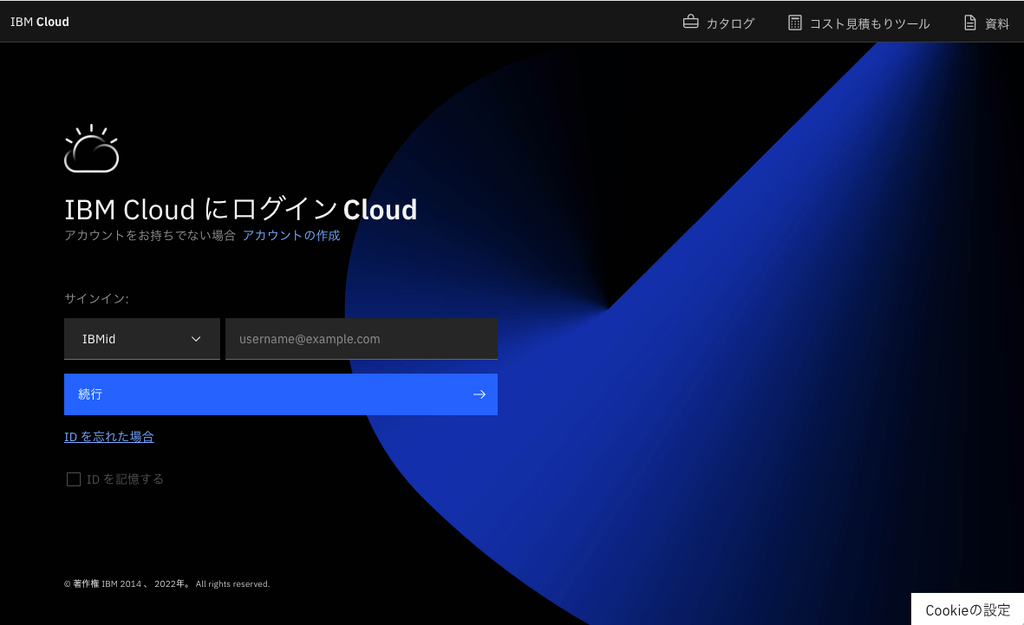Screen dimensions: 1024x625
Task: Open Cookieの設定 at bottom right
Action: tap(967, 610)
